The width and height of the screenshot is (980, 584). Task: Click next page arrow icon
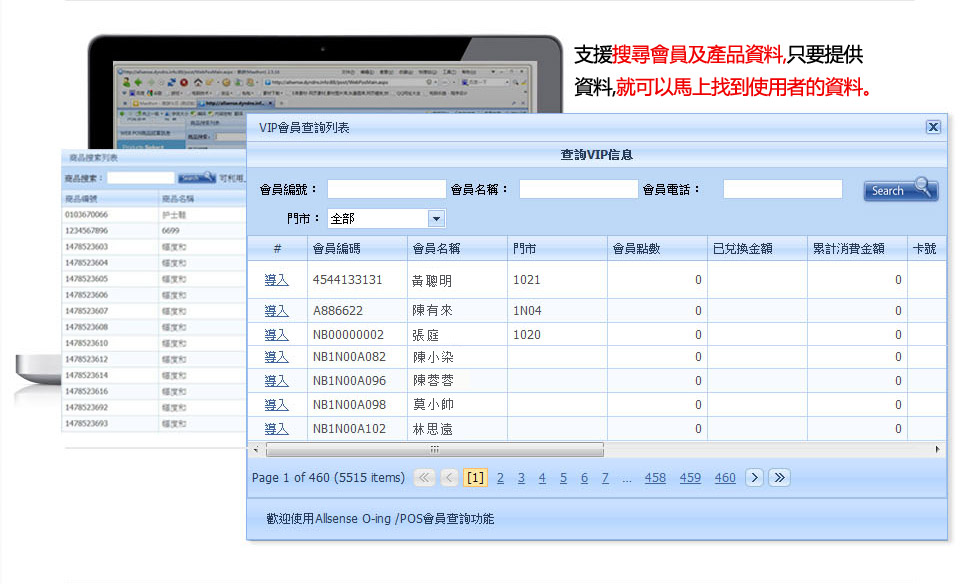pos(755,478)
